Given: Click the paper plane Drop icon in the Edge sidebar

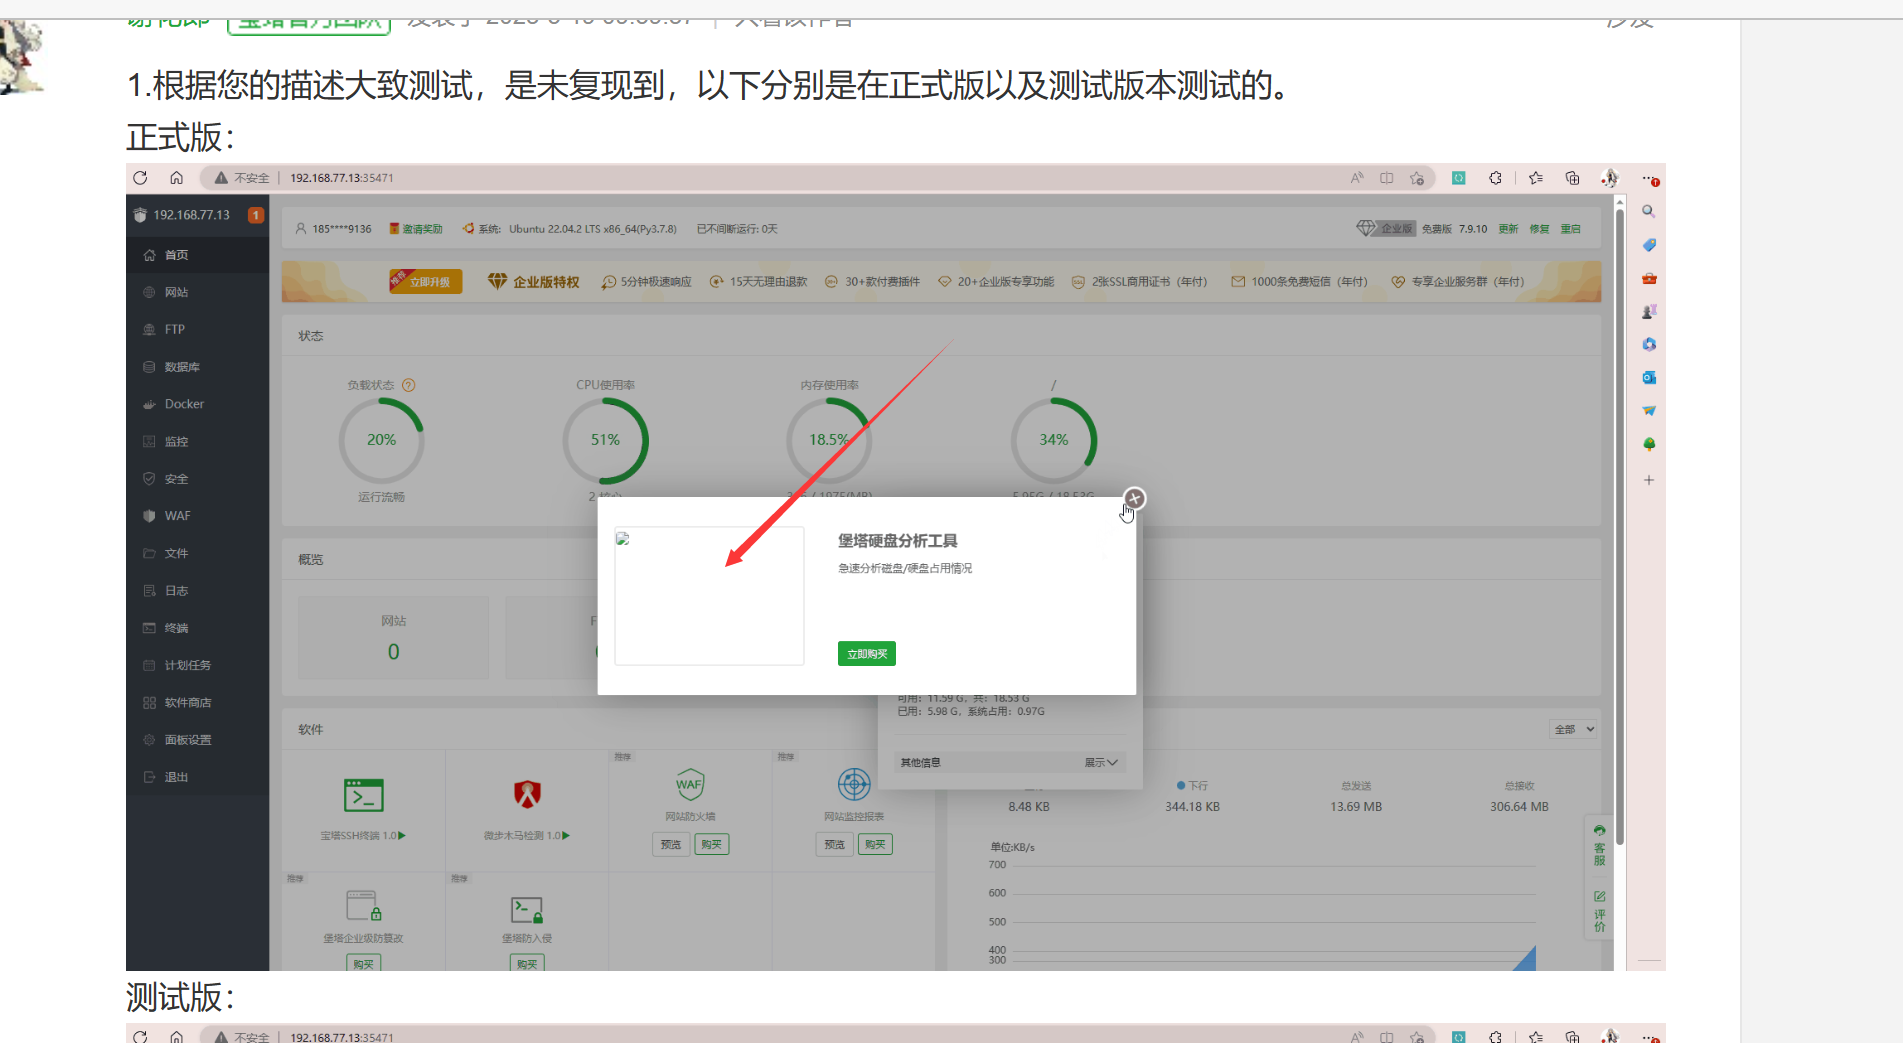Looking at the screenshot, I should 1649,410.
